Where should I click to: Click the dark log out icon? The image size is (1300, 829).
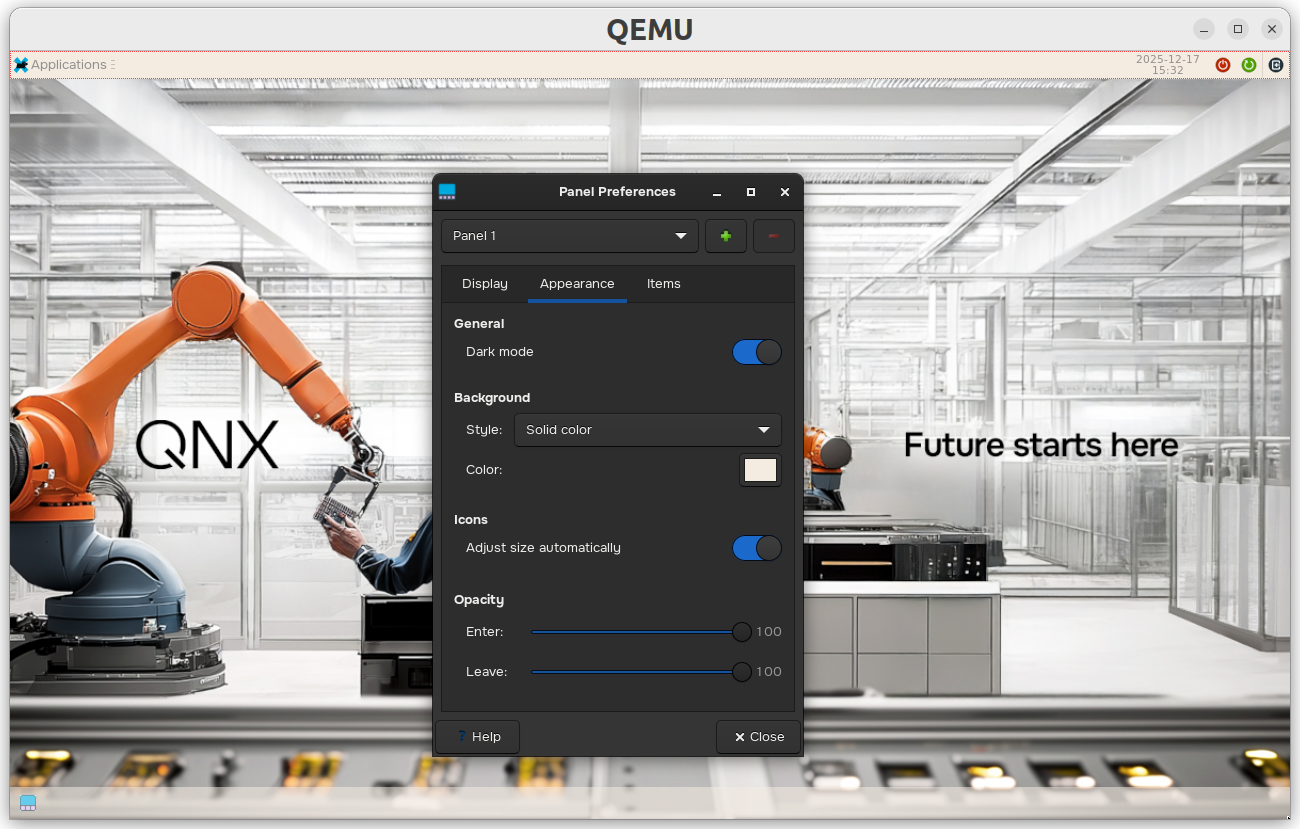[1276, 65]
